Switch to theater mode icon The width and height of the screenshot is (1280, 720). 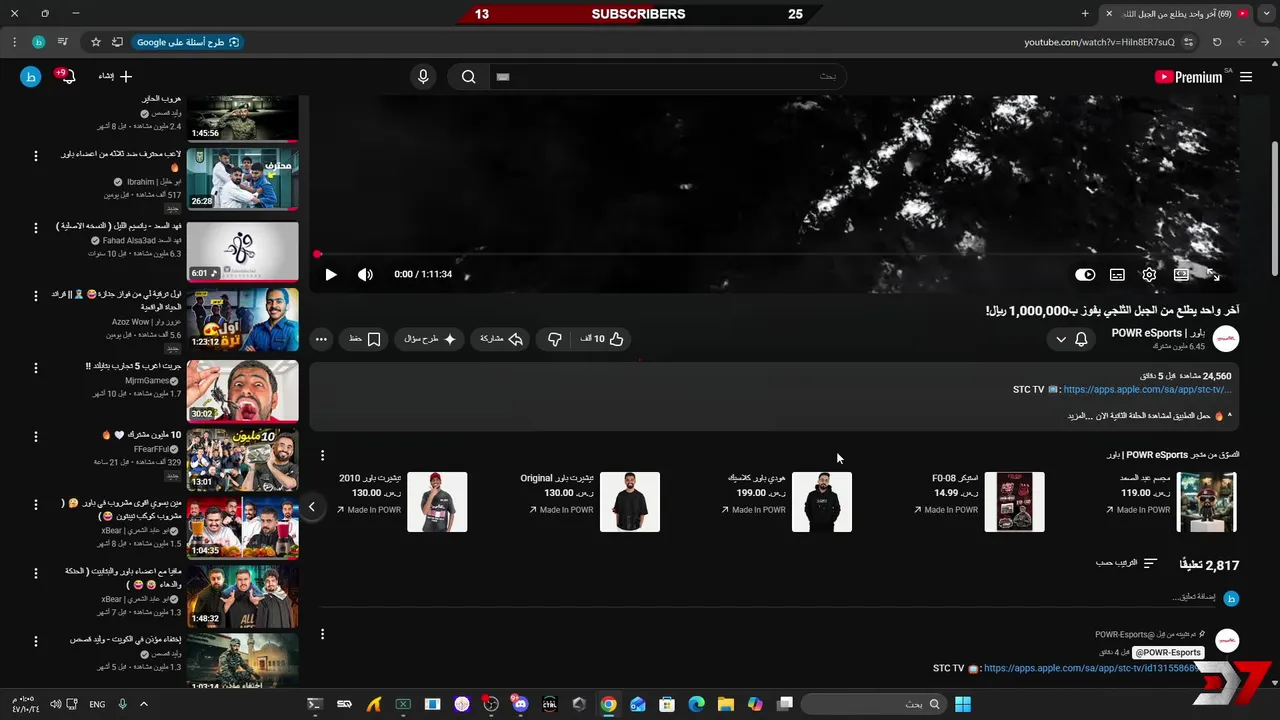click(1181, 274)
